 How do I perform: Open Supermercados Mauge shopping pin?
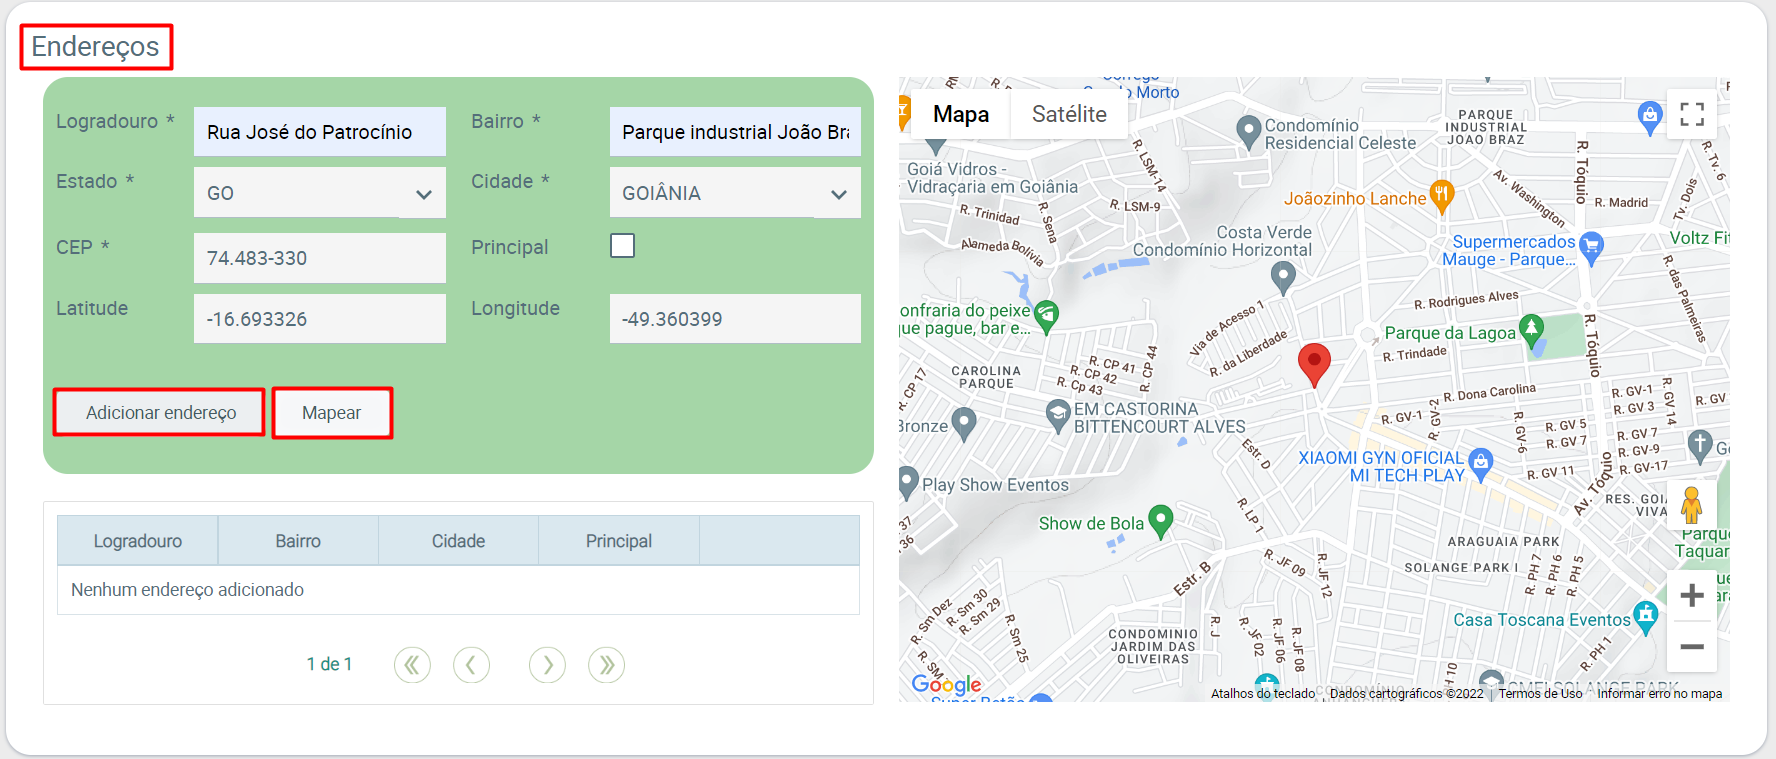pyautogui.click(x=1591, y=247)
